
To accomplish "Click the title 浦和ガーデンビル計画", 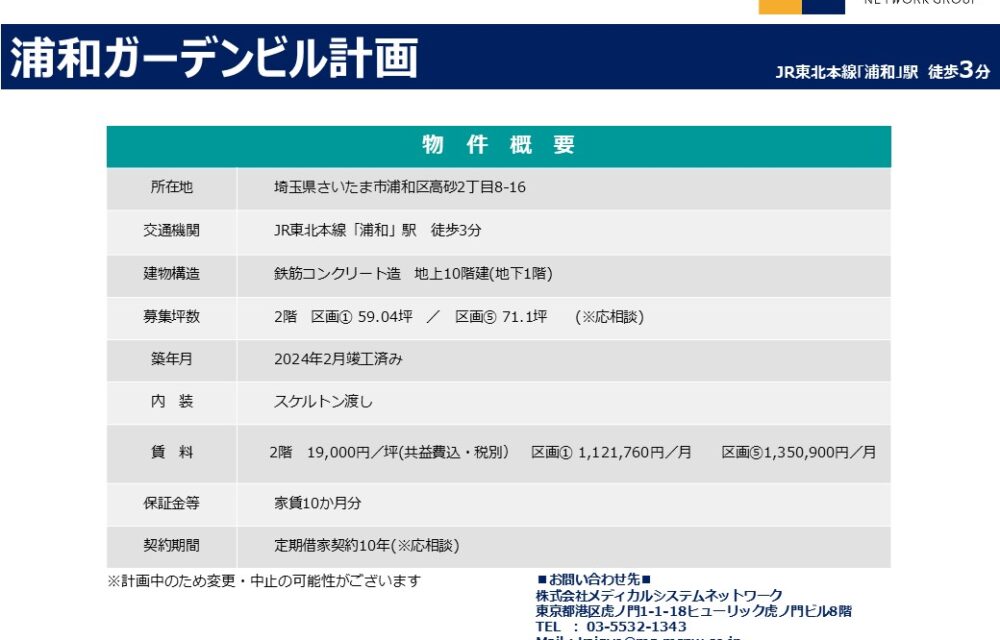I will point(214,58).
